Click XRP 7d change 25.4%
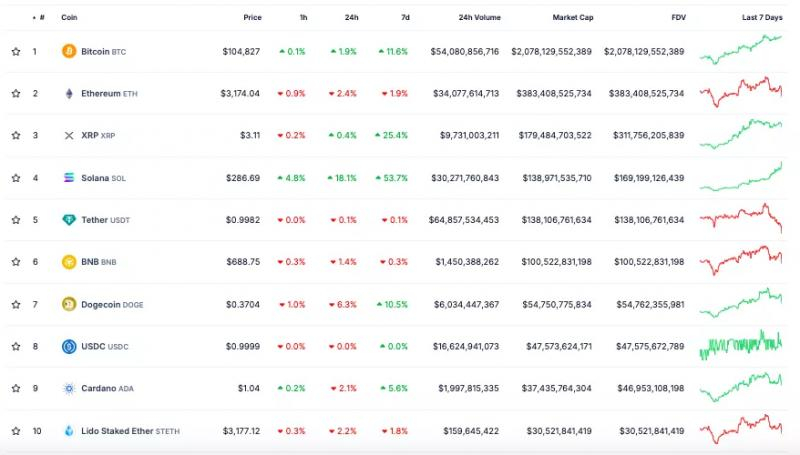This screenshot has height=455, width=800. (x=391, y=135)
